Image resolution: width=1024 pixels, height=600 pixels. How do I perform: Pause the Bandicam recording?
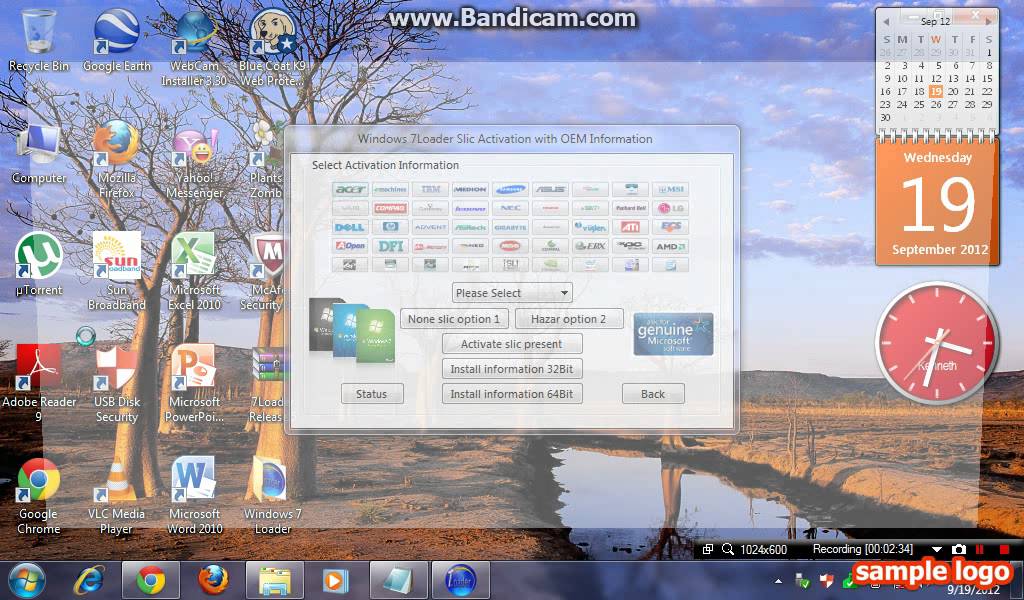[980, 550]
